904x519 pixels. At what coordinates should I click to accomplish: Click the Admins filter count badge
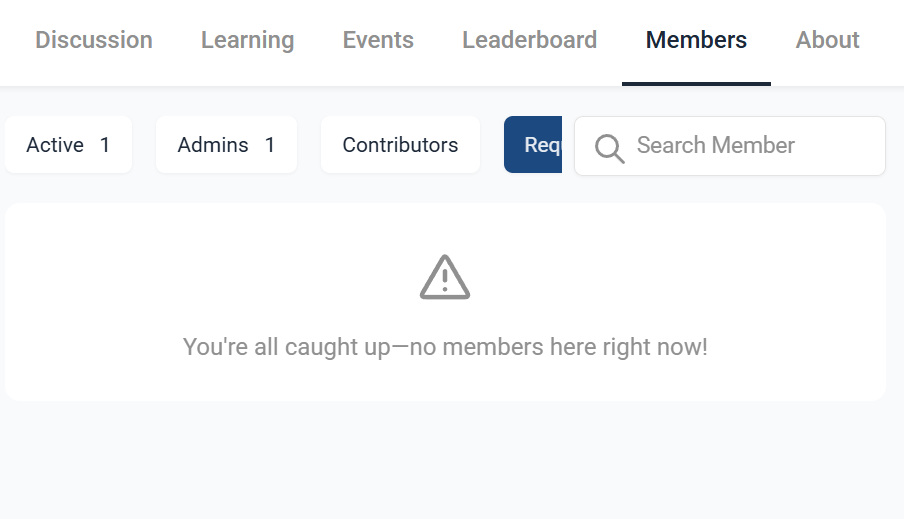(270, 145)
